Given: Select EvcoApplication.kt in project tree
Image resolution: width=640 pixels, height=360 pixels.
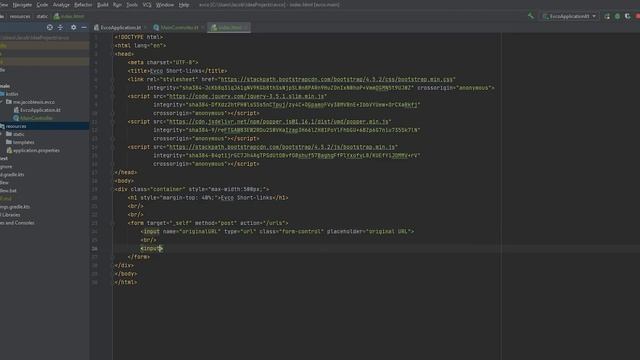Looking at the screenshot, I should coord(40,110).
